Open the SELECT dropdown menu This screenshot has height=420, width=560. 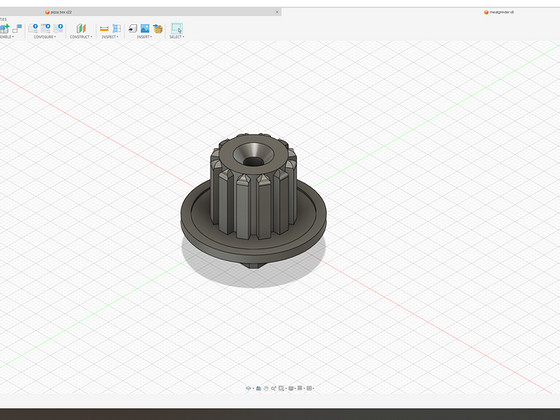pos(177,37)
